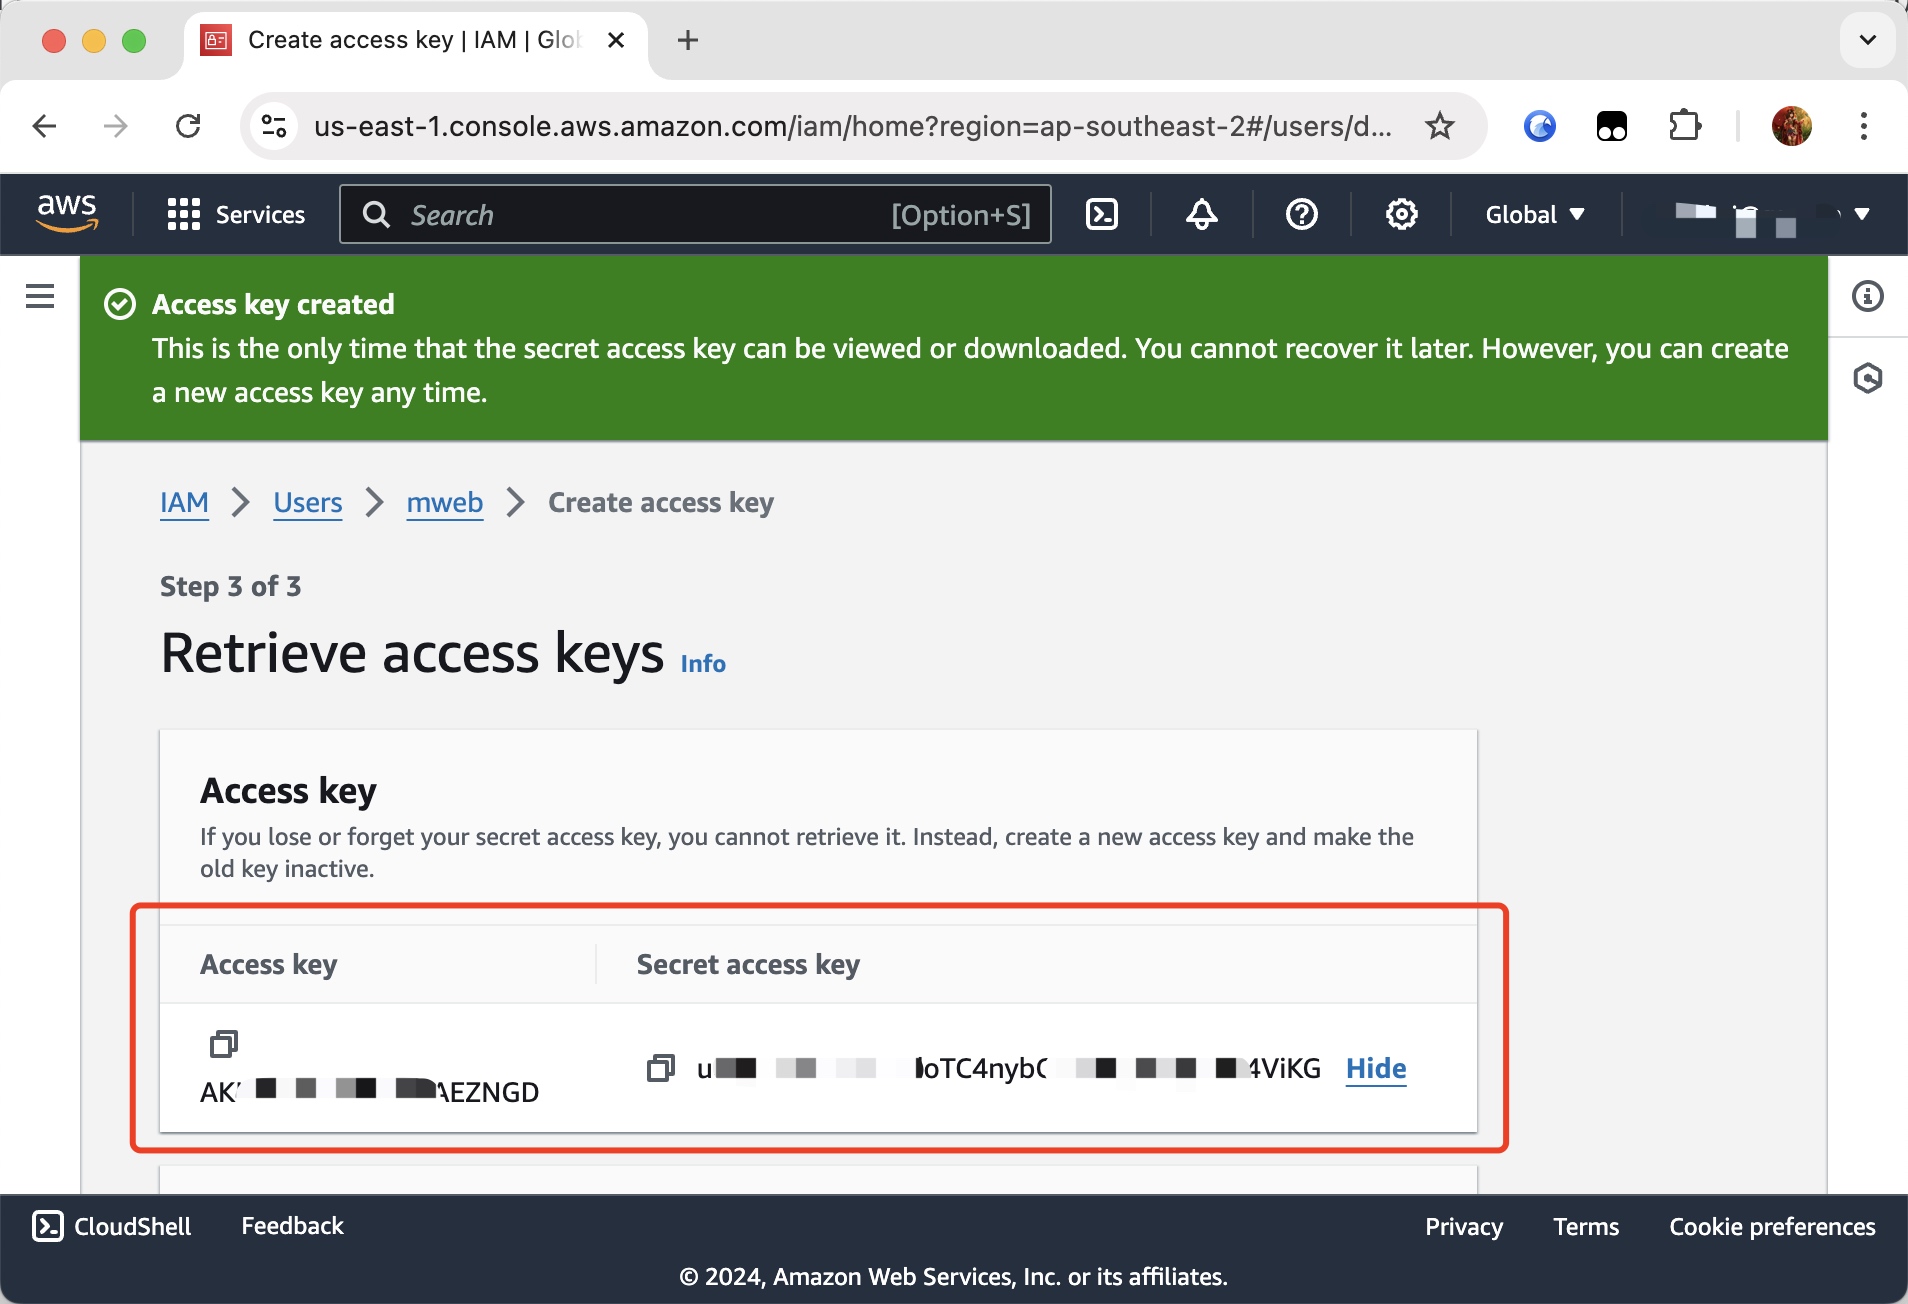Click the Info link beside heading

(703, 664)
